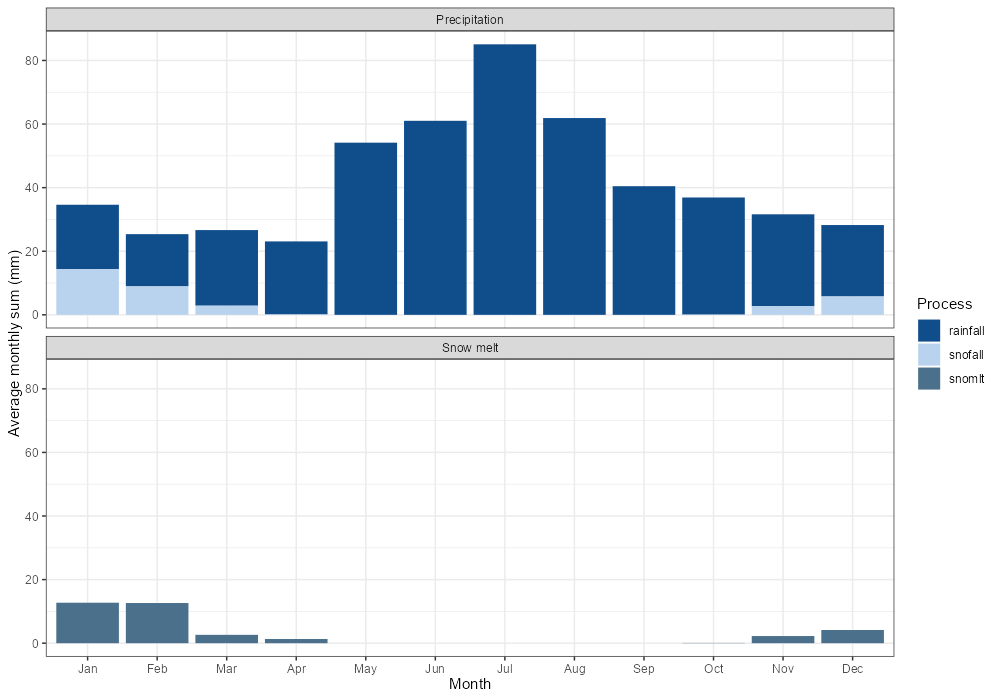Click the "Average monthly sum (mm)" y-axis title

click(x=14, y=343)
